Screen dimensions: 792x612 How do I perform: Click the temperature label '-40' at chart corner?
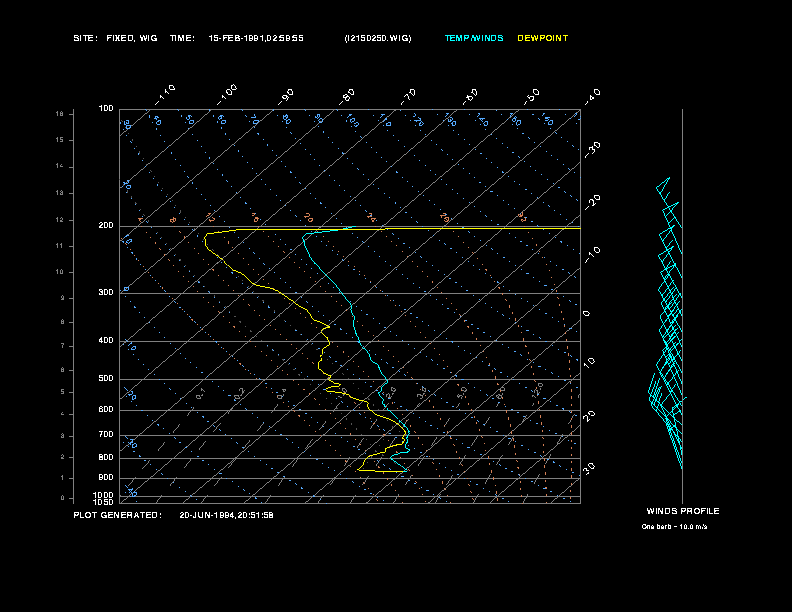592,97
